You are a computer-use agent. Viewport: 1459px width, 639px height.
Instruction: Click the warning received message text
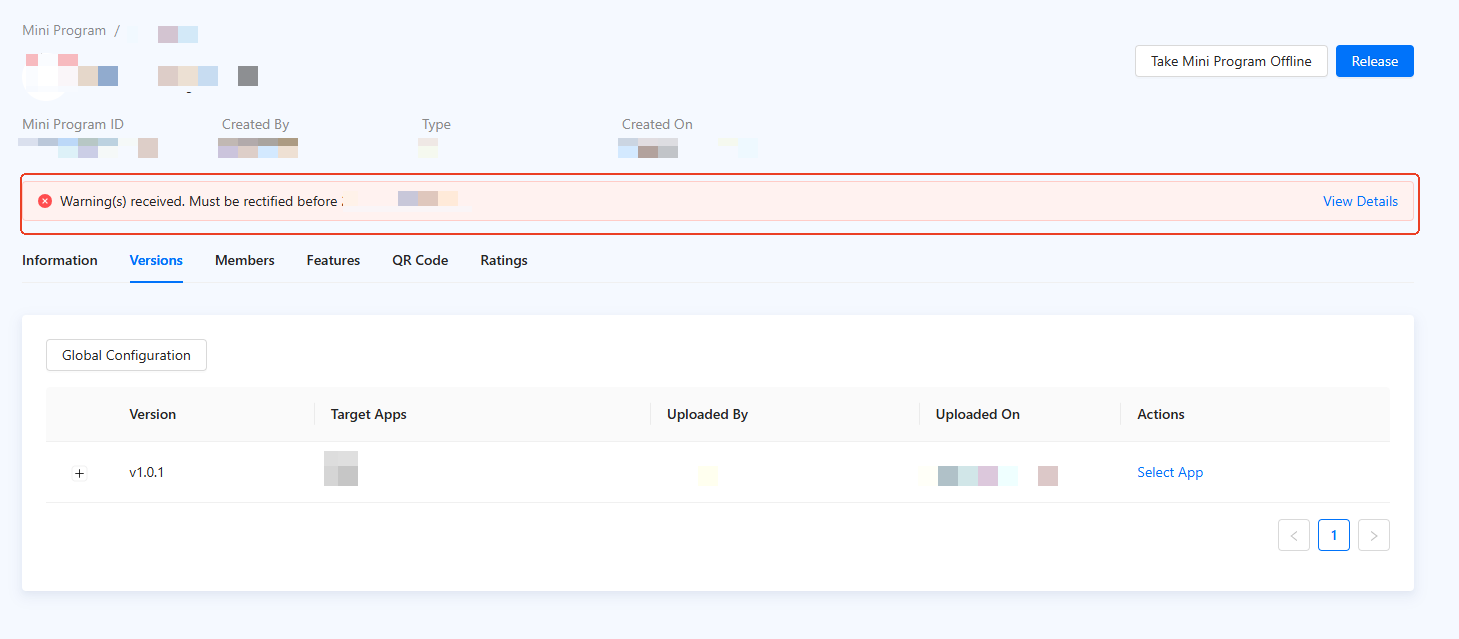(x=198, y=201)
